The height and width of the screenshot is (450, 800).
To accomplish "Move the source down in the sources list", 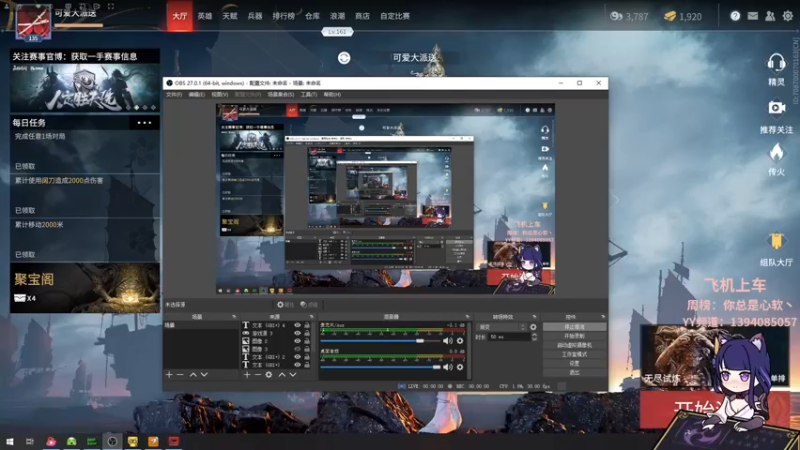I will 293,375.
